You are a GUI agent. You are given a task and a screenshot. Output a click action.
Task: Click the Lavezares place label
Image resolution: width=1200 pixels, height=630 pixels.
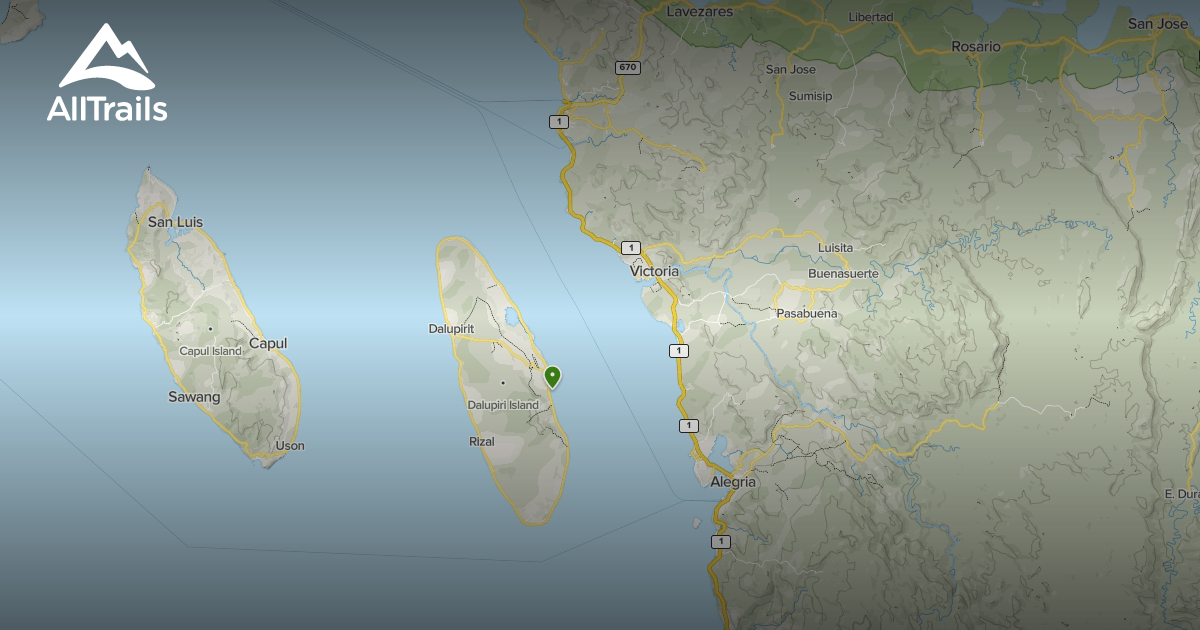tap(699, 12)
